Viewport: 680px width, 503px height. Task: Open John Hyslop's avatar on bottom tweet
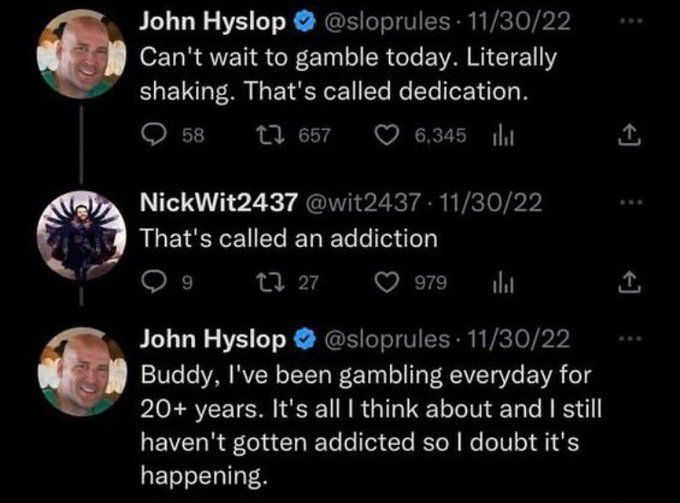tap(82, 372)
